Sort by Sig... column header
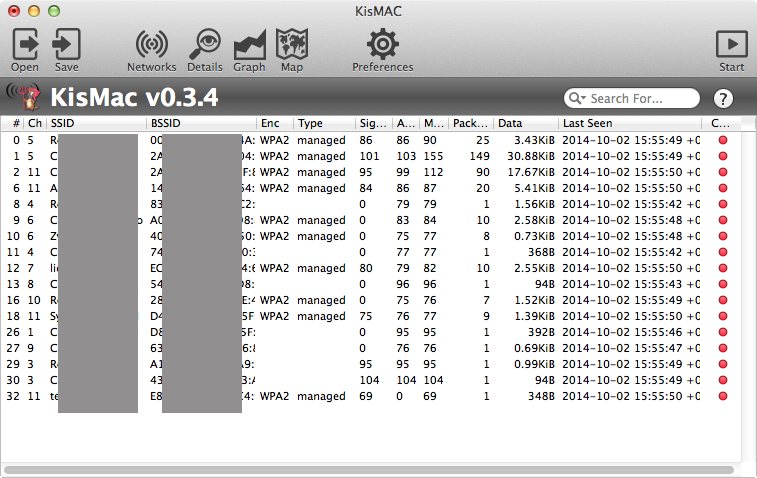Screen dimensions: 757x478 pyautogui.click(x=374, y=123)
